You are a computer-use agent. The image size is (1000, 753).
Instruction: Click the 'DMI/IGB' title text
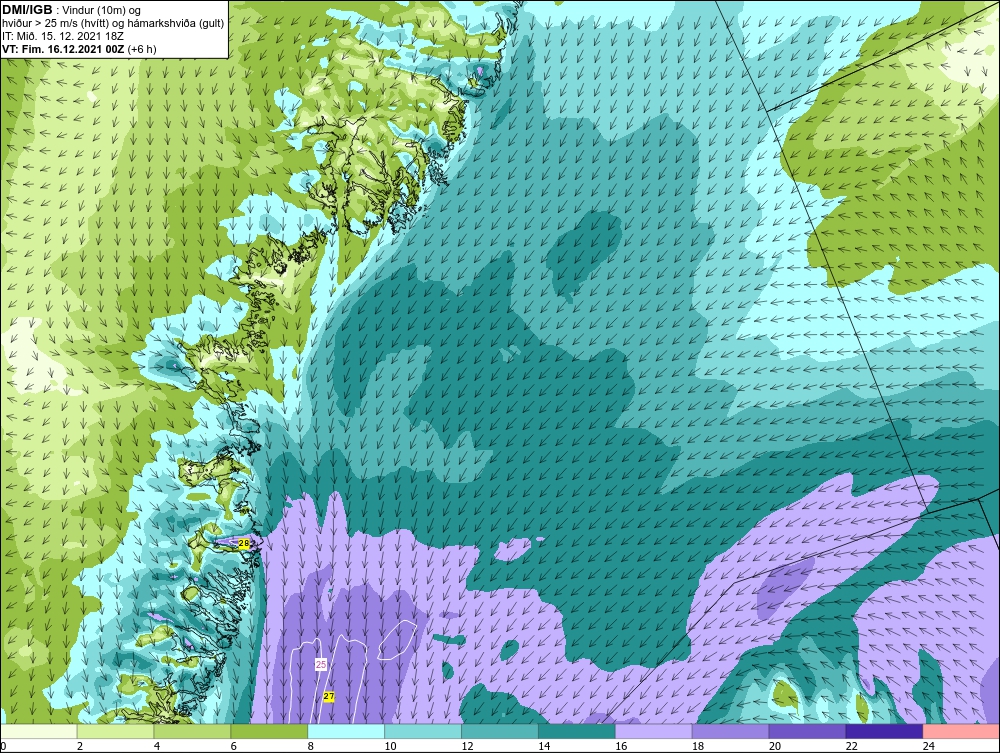(x=27, y=10)
